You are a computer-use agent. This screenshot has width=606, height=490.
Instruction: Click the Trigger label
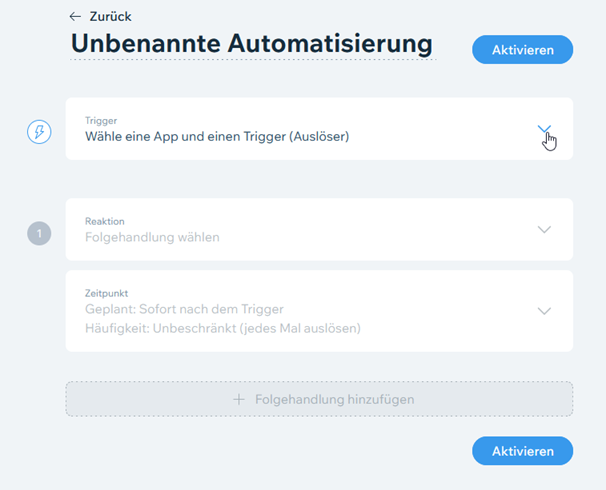(101, 121)
